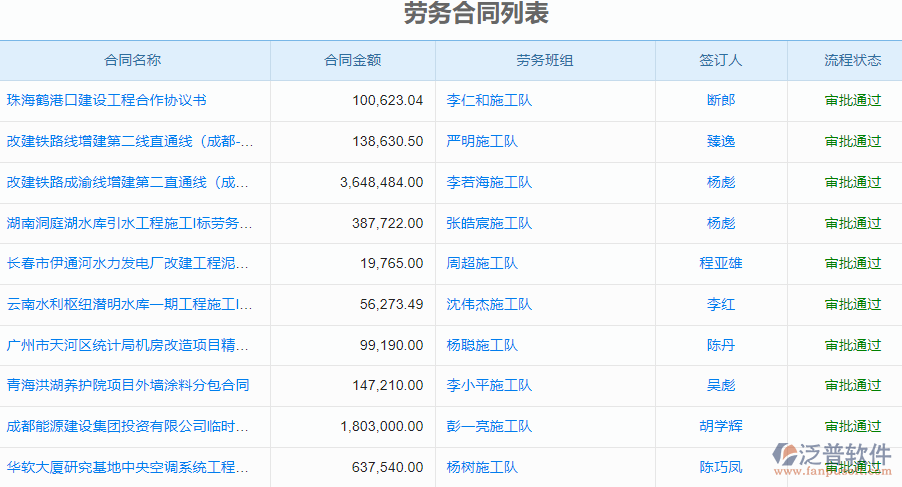
Task: Click 审批通过 status in first row
Action: point(852,100)
